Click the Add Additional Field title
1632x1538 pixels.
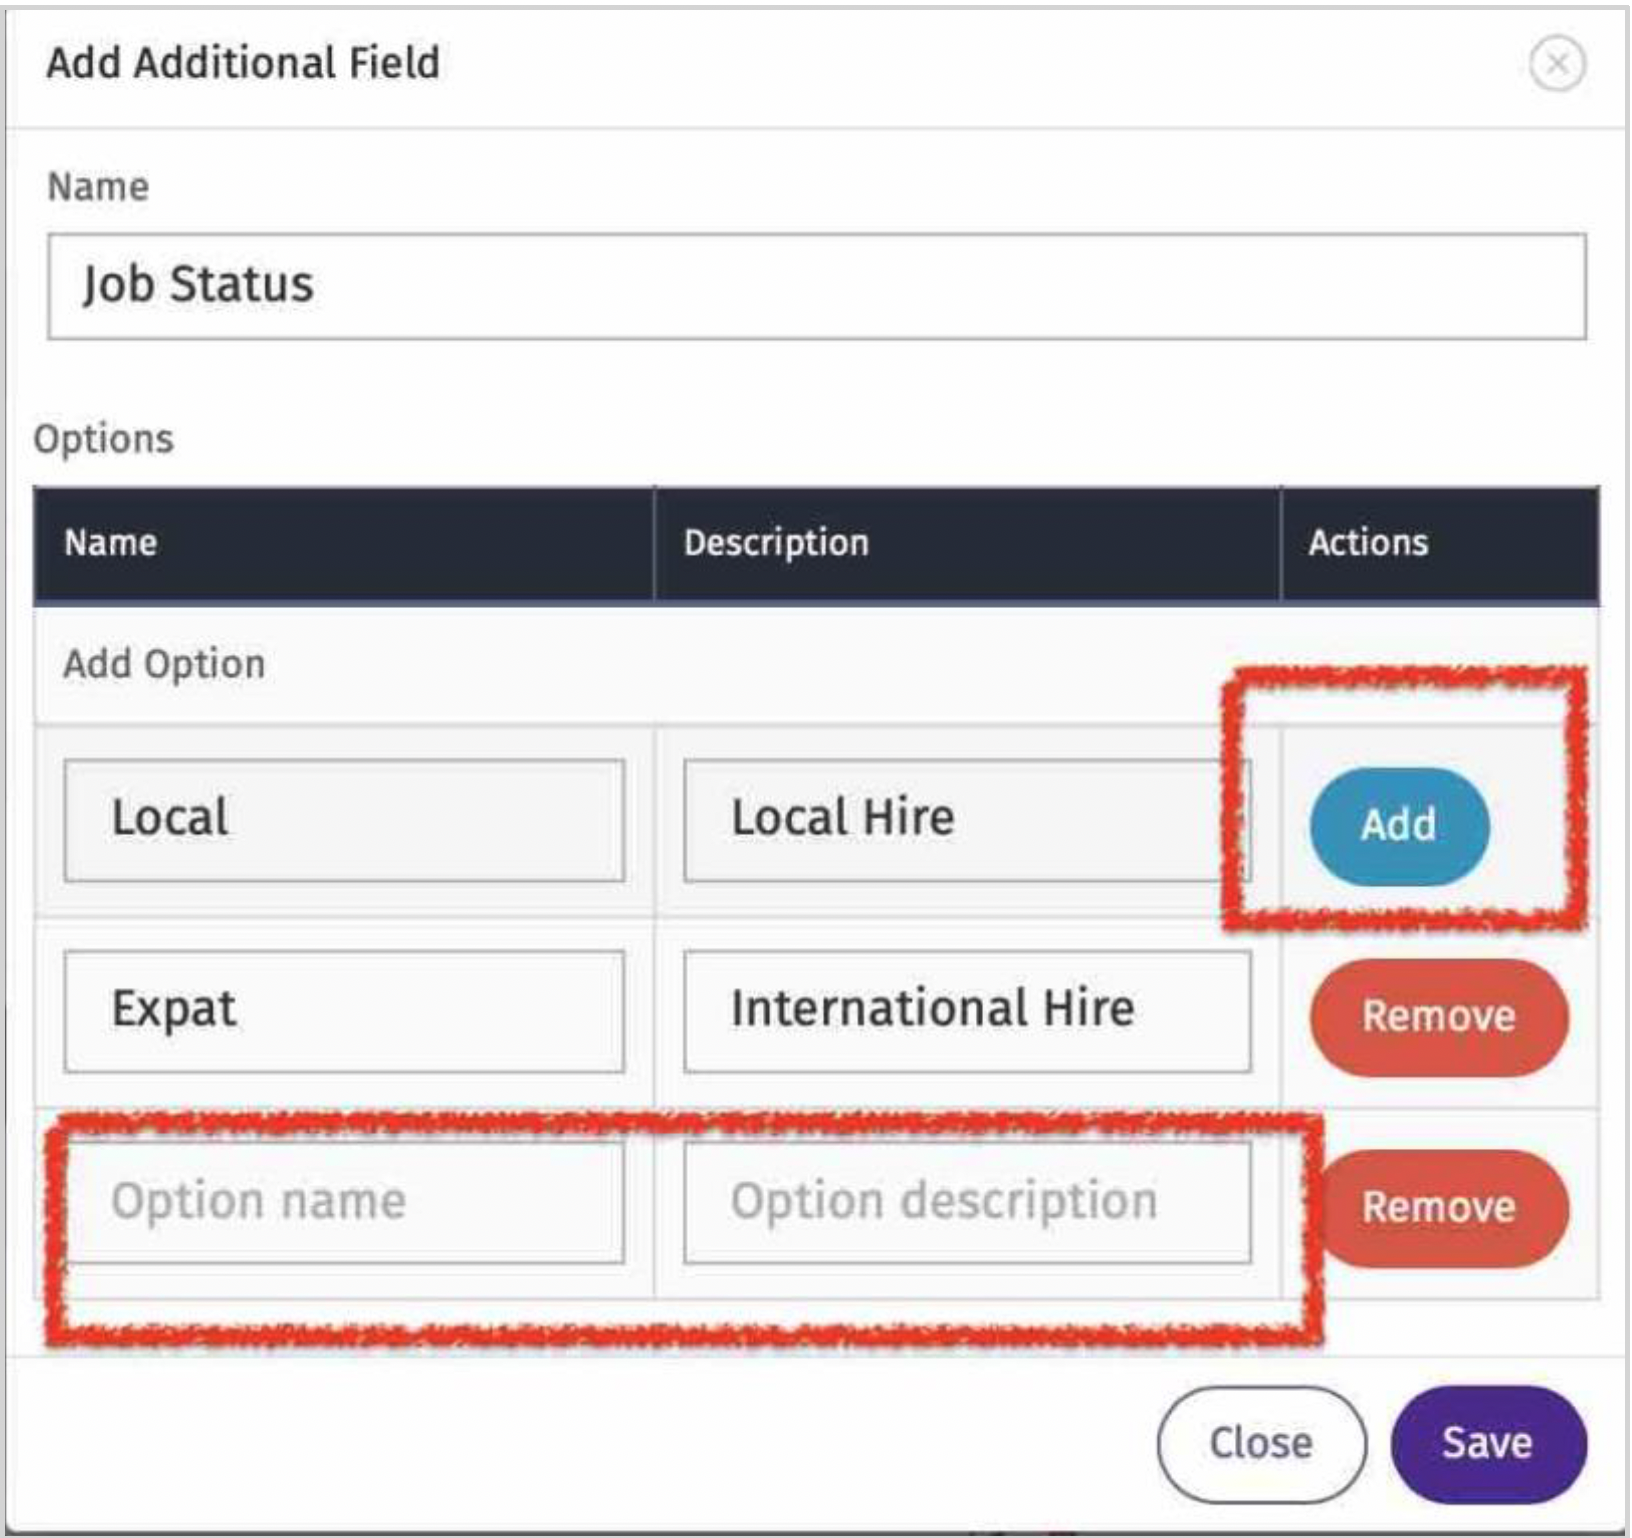pos(243,63)
